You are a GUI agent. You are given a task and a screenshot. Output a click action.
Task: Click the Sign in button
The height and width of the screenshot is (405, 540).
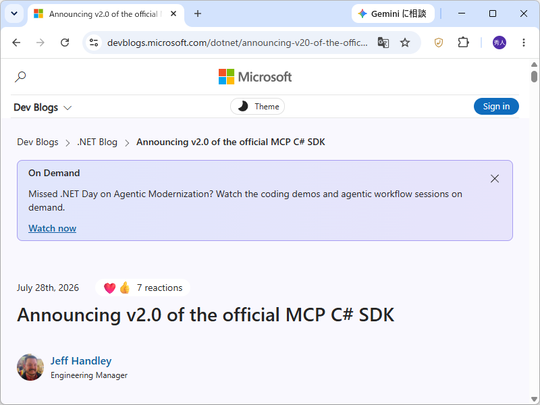(x=496, y=106)
